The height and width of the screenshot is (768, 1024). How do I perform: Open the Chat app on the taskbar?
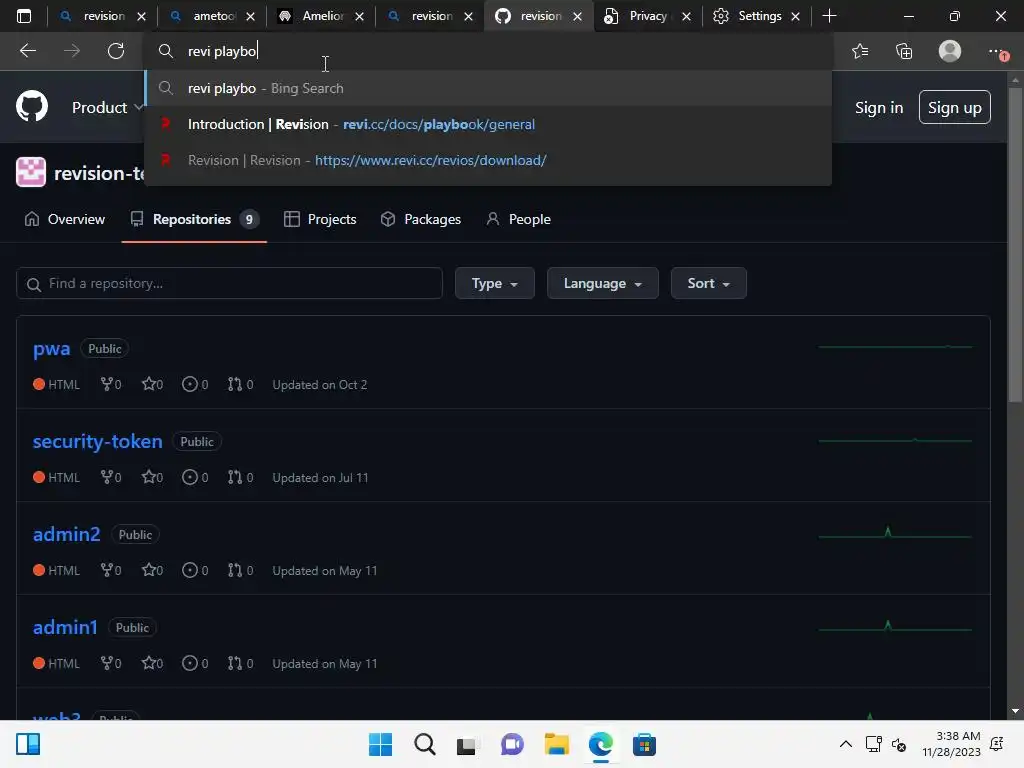pyautogui.click(x=512, y=744)
